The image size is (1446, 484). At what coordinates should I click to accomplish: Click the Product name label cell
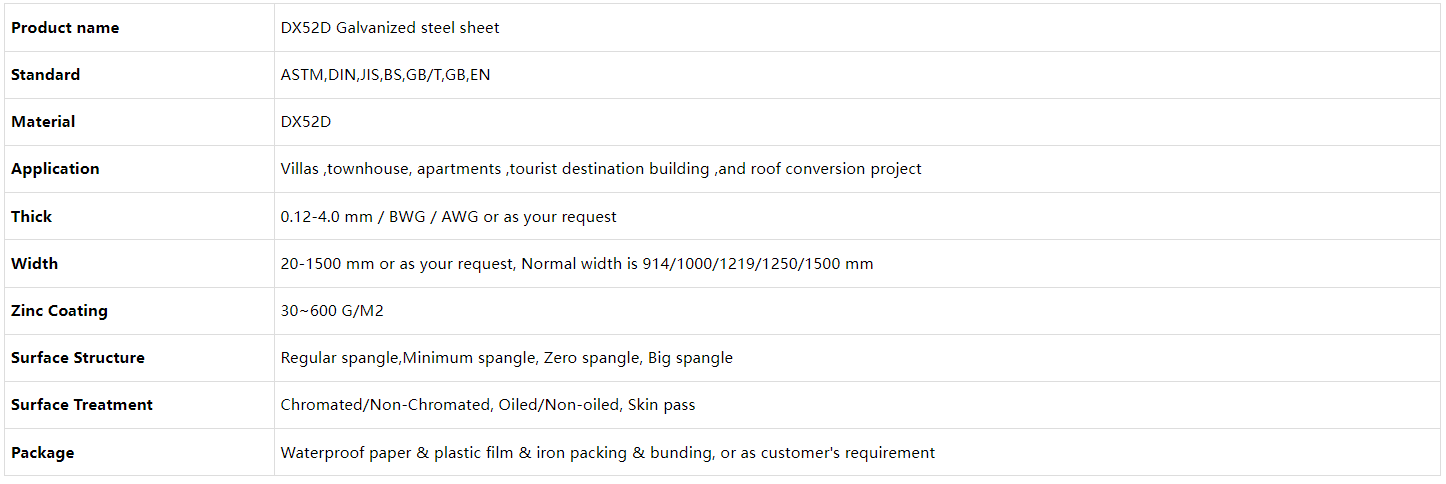click(140, 28)
